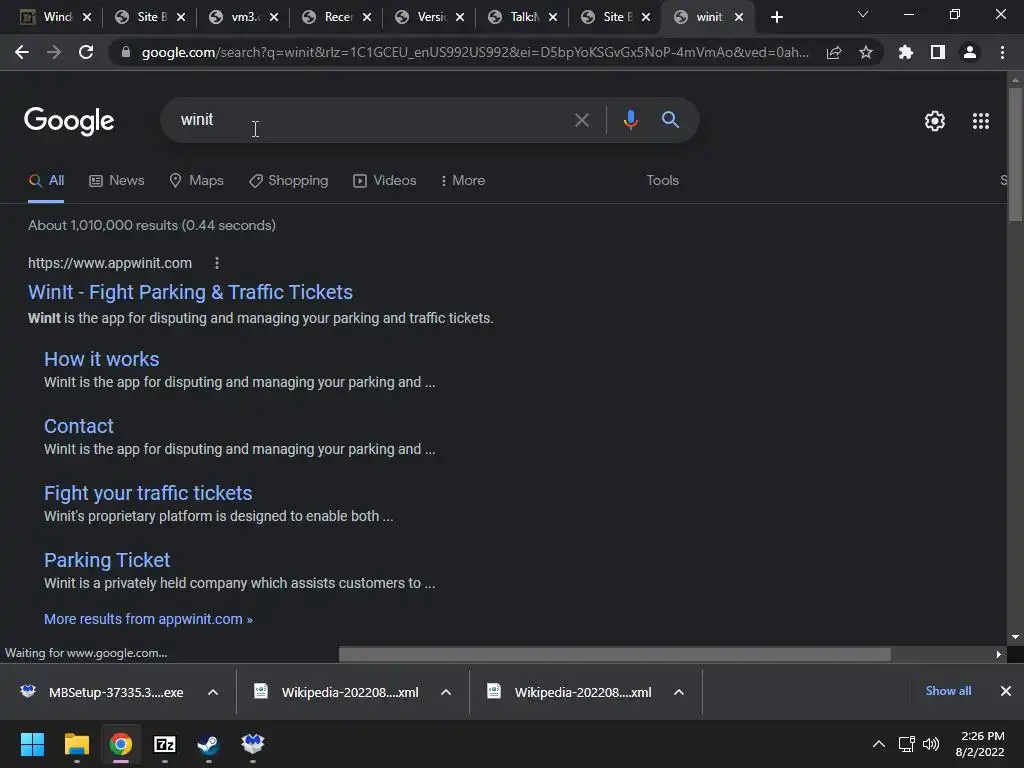
Task: Switch to the Videos results tab
Action: click(385, 180)
